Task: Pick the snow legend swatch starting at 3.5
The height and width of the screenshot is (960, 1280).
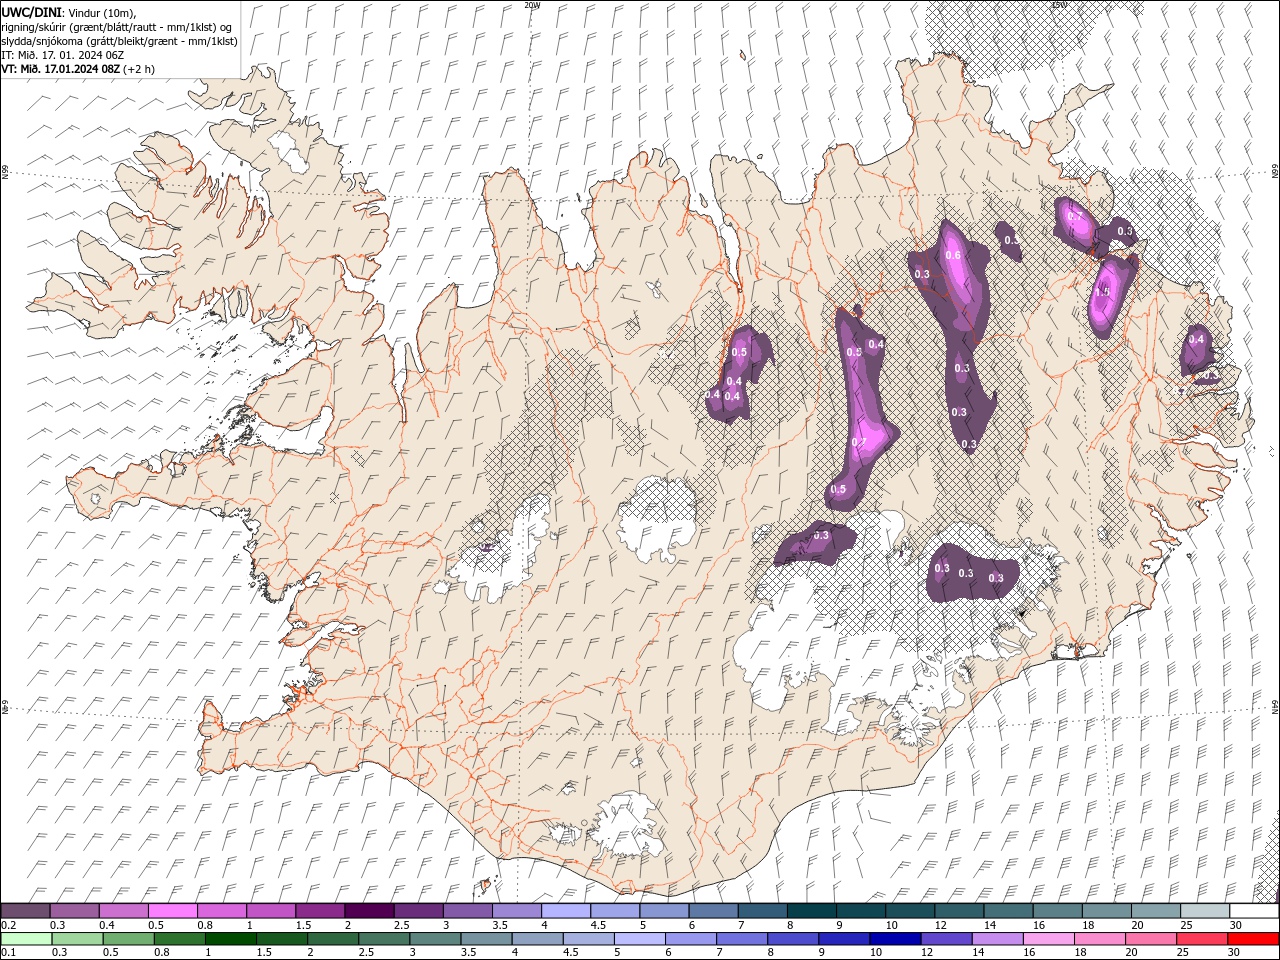Action: tap(516, 911)
